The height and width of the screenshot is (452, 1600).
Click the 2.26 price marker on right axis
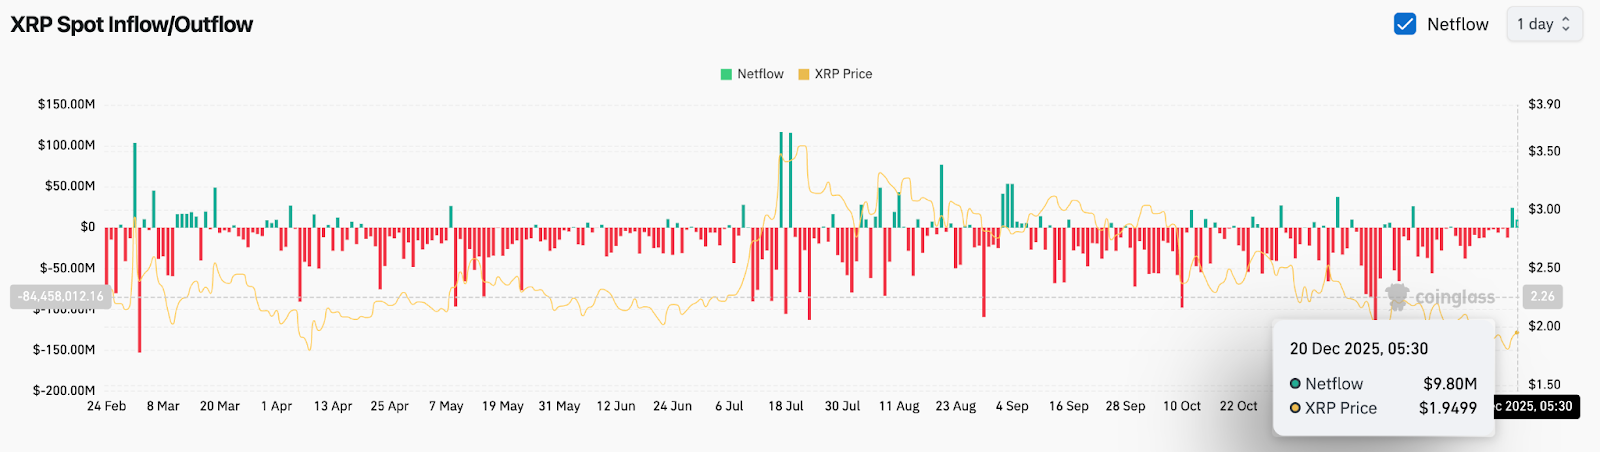coord(1542,297)
